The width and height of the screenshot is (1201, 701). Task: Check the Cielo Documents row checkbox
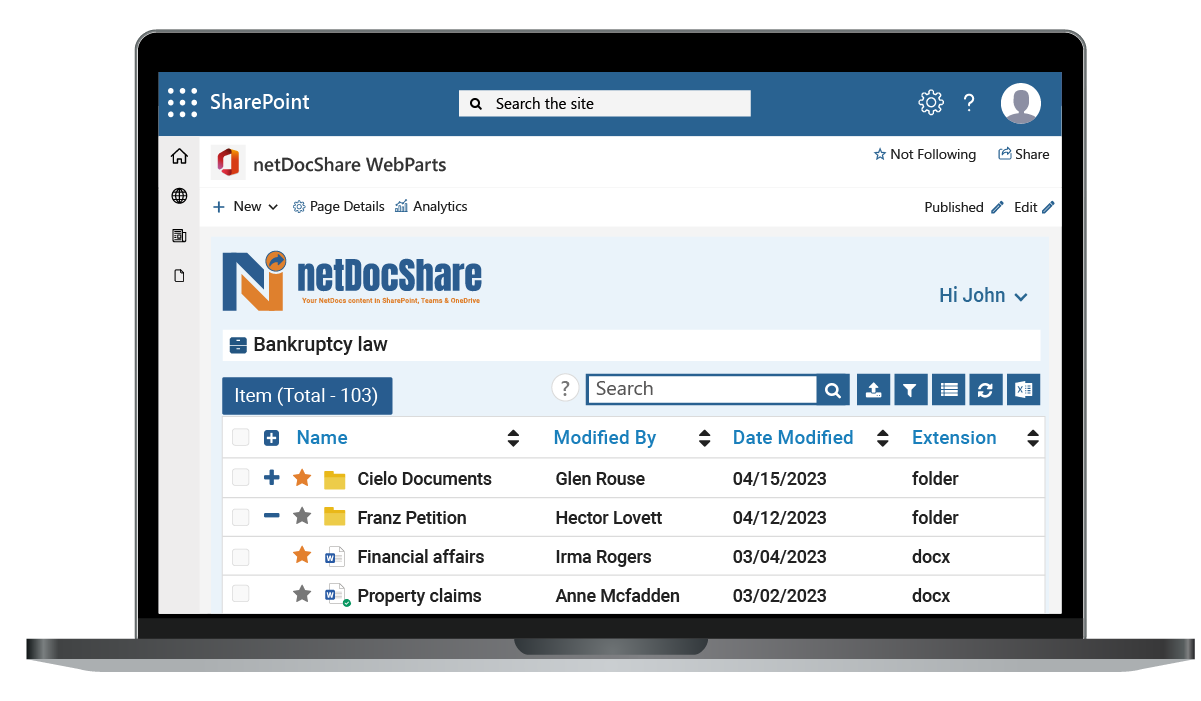point(240,478)
